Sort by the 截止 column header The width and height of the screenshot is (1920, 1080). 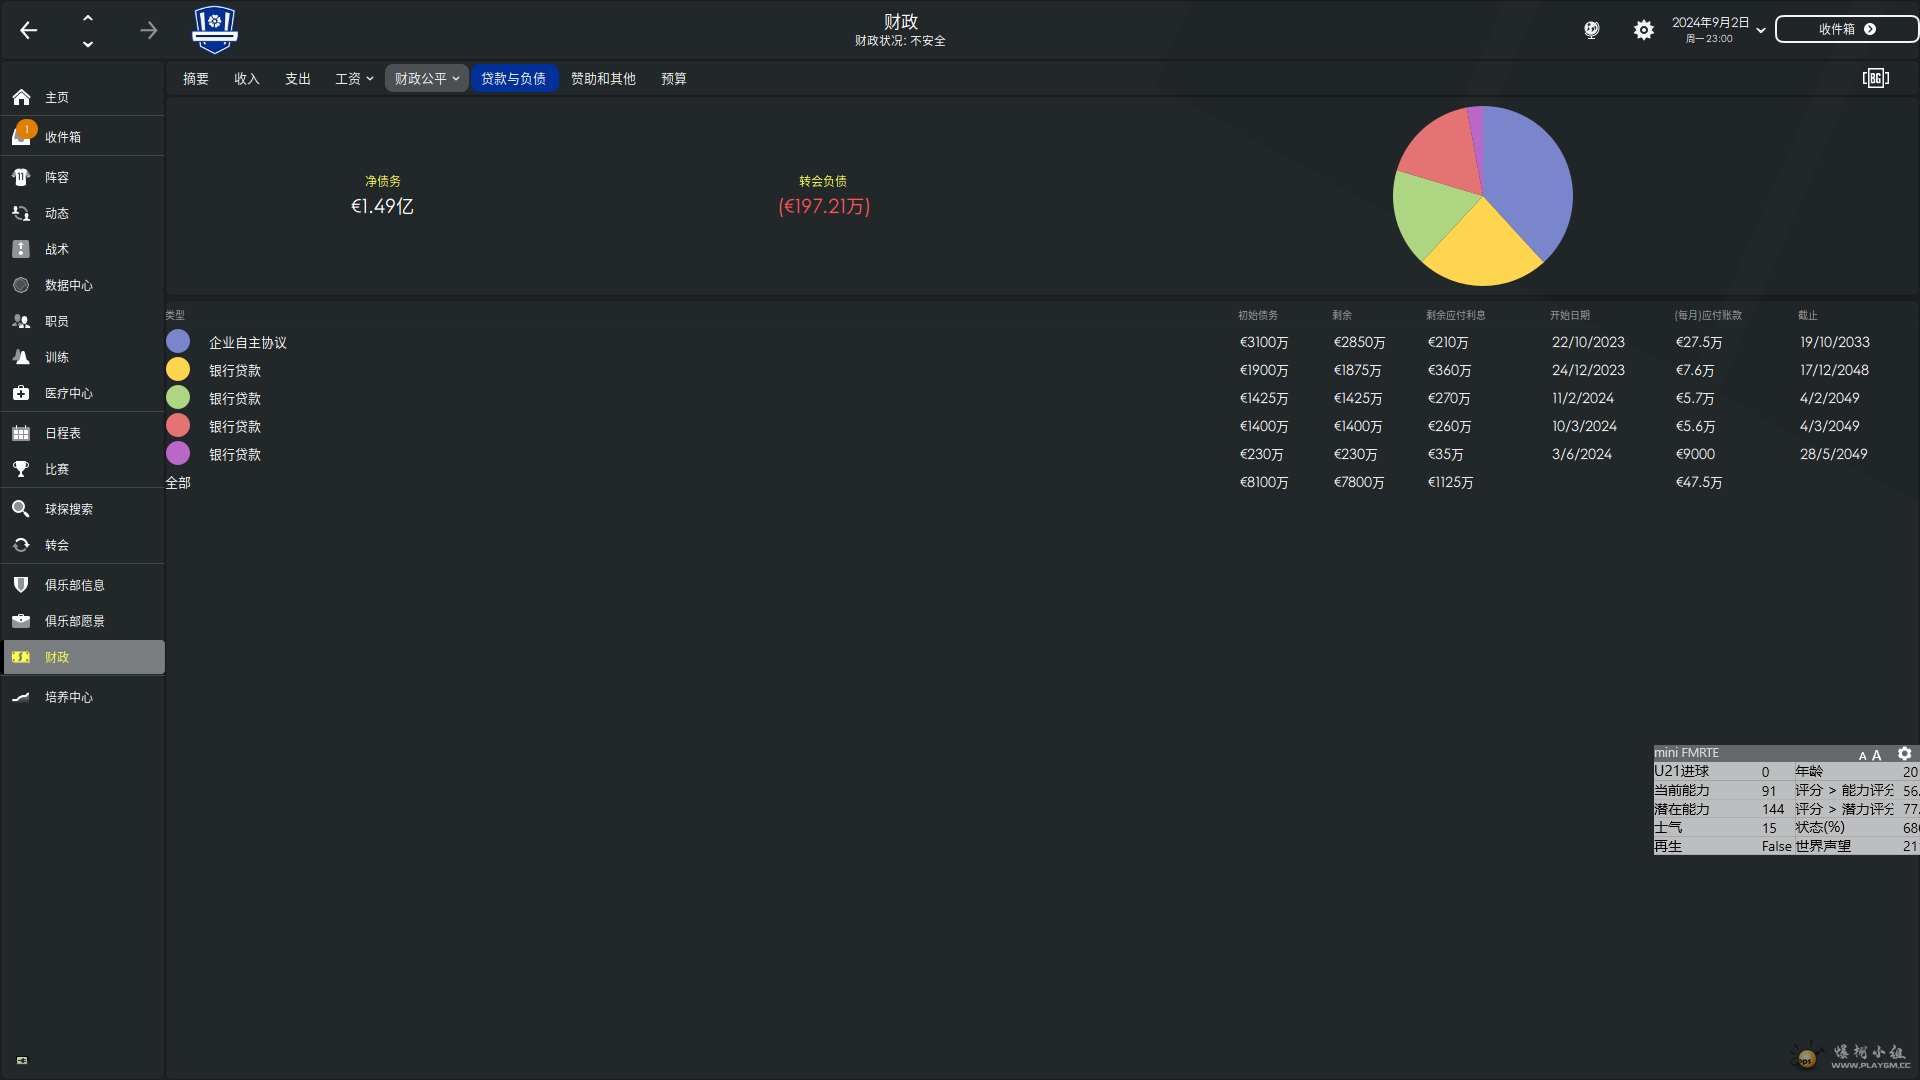[1808, 315]
